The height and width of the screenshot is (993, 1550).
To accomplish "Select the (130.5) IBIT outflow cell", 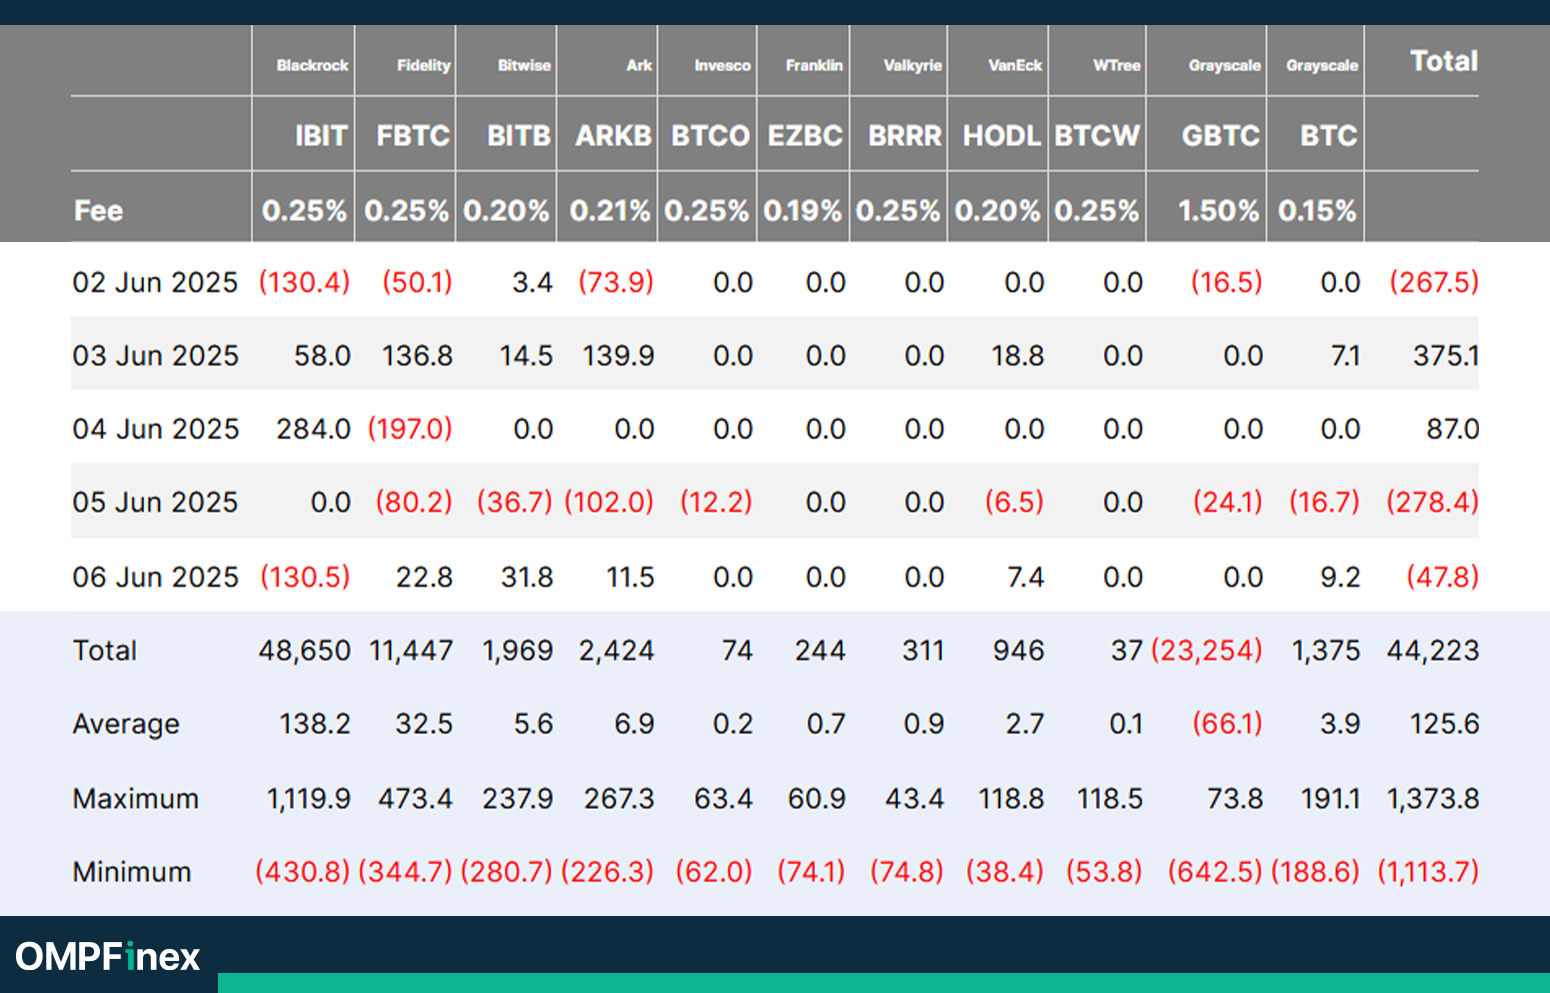I will point(305,576).
